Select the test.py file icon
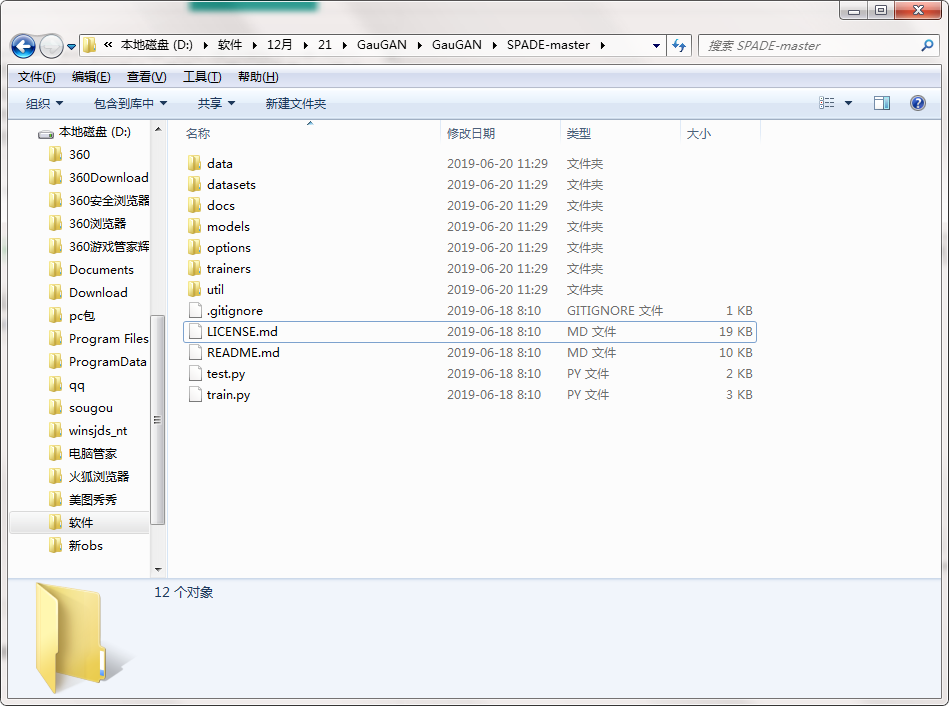 [x=195, y=374]
